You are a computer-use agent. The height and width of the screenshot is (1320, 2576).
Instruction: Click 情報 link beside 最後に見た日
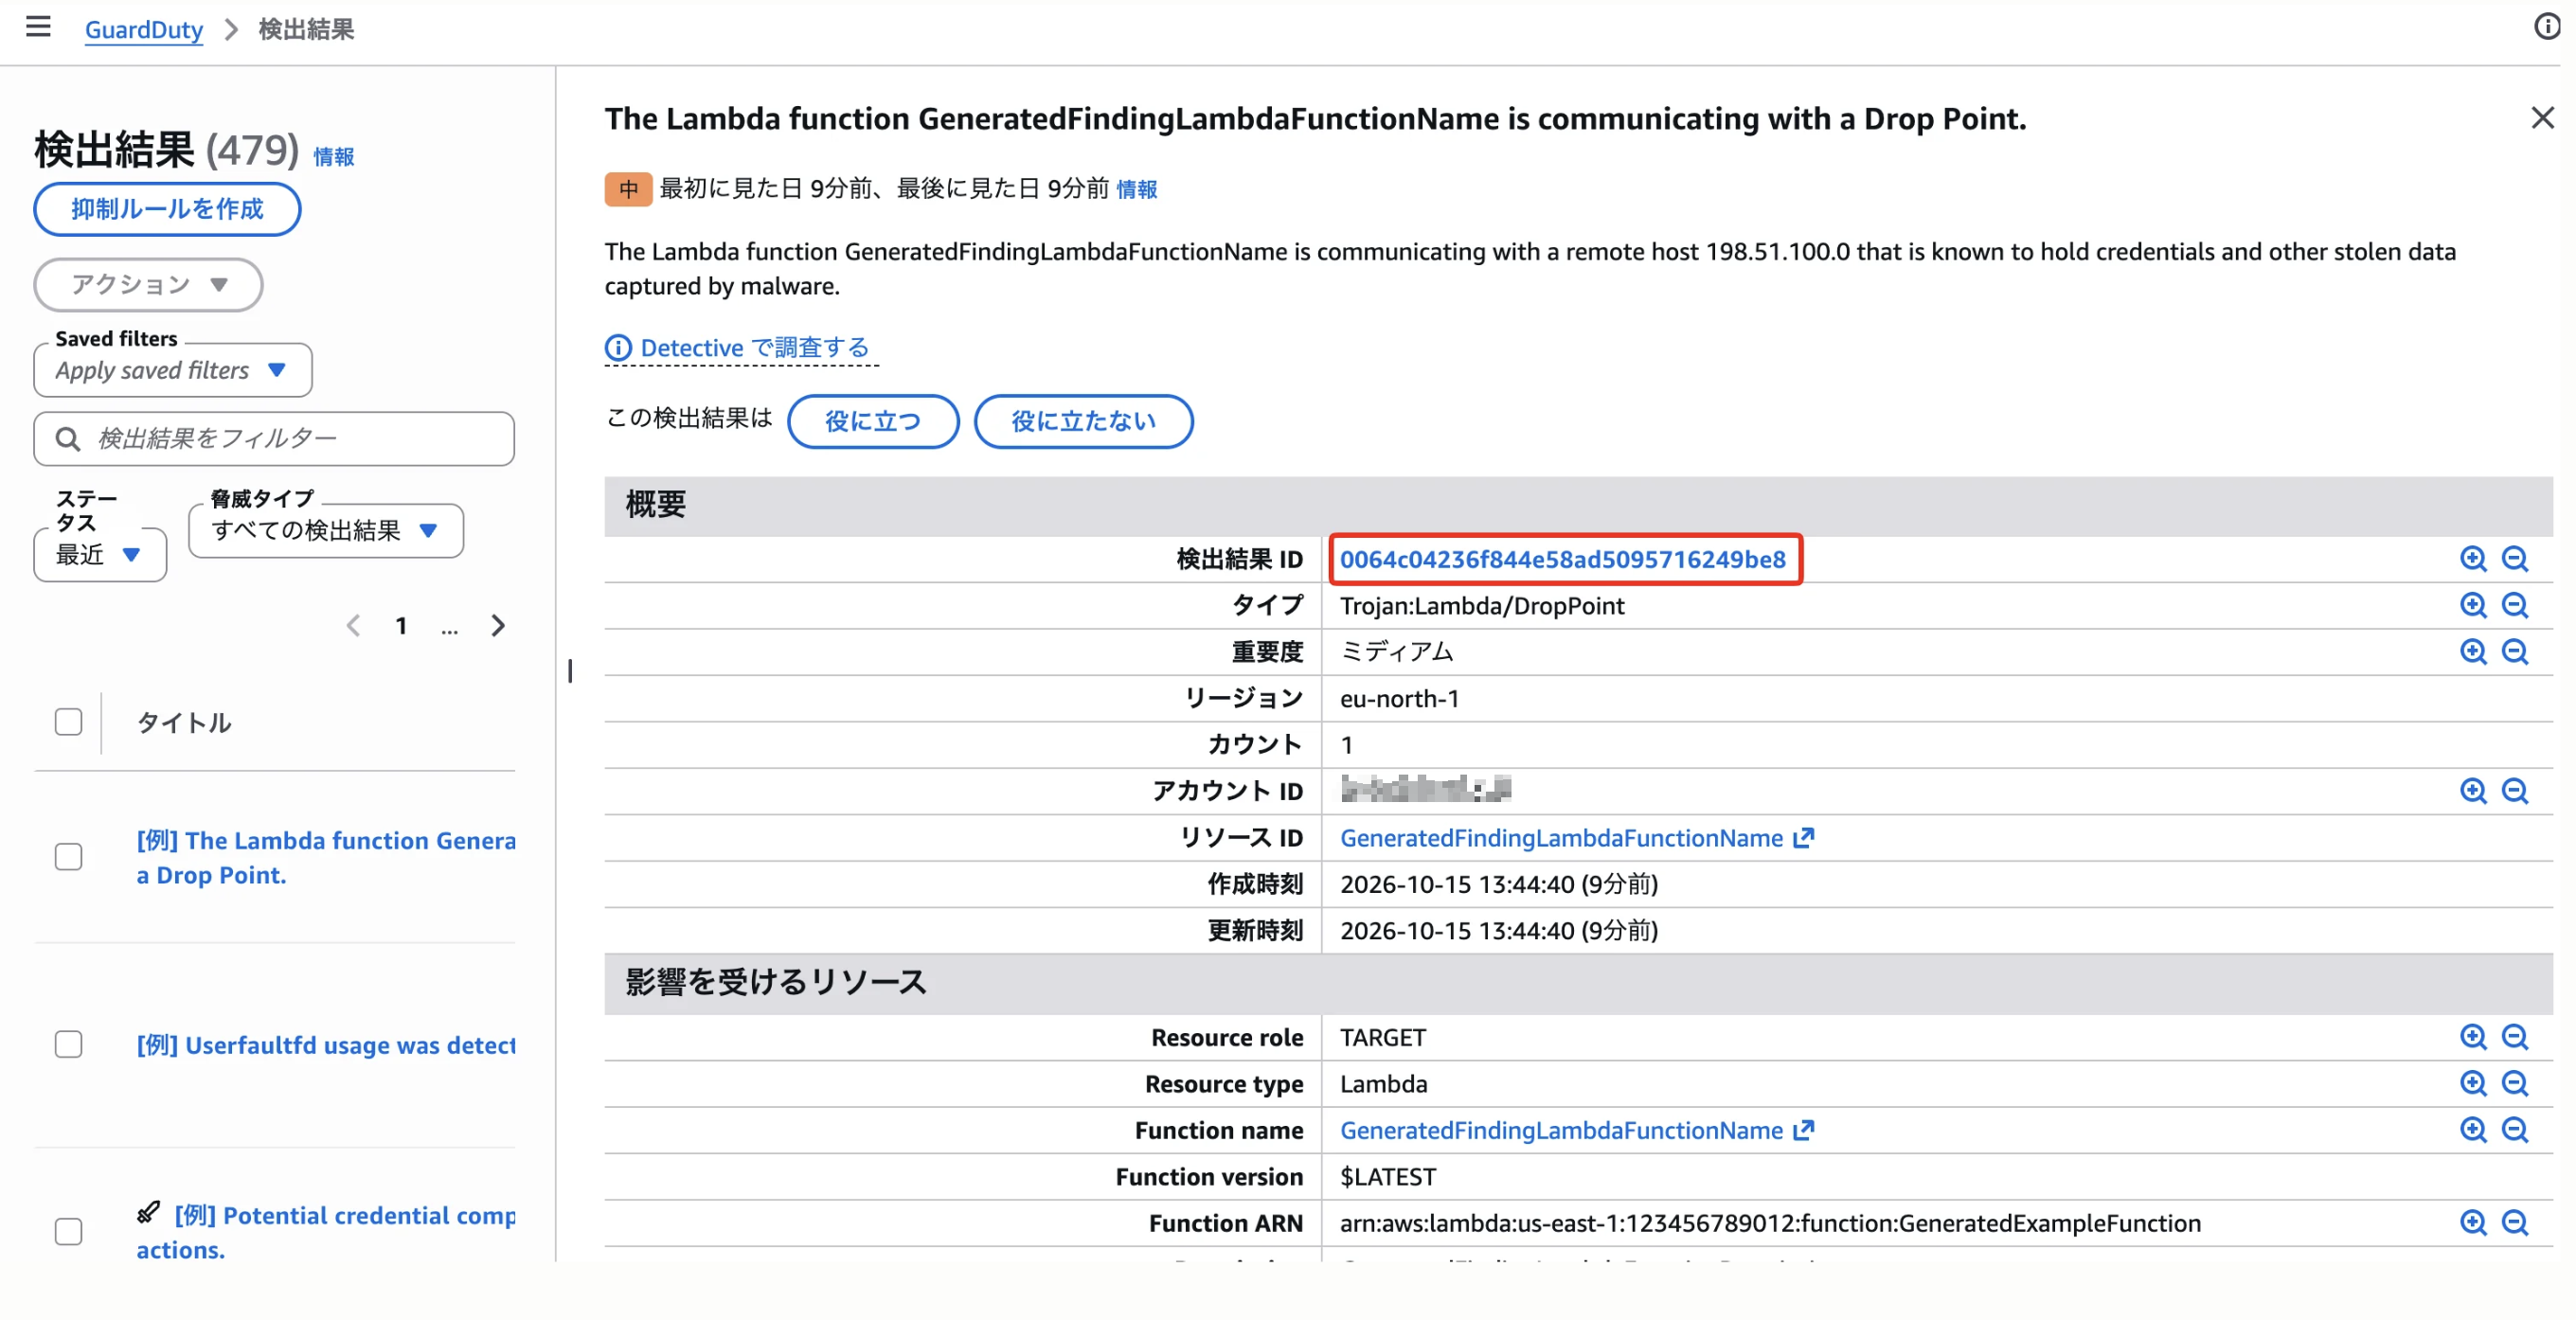[x=1137, y=189]
